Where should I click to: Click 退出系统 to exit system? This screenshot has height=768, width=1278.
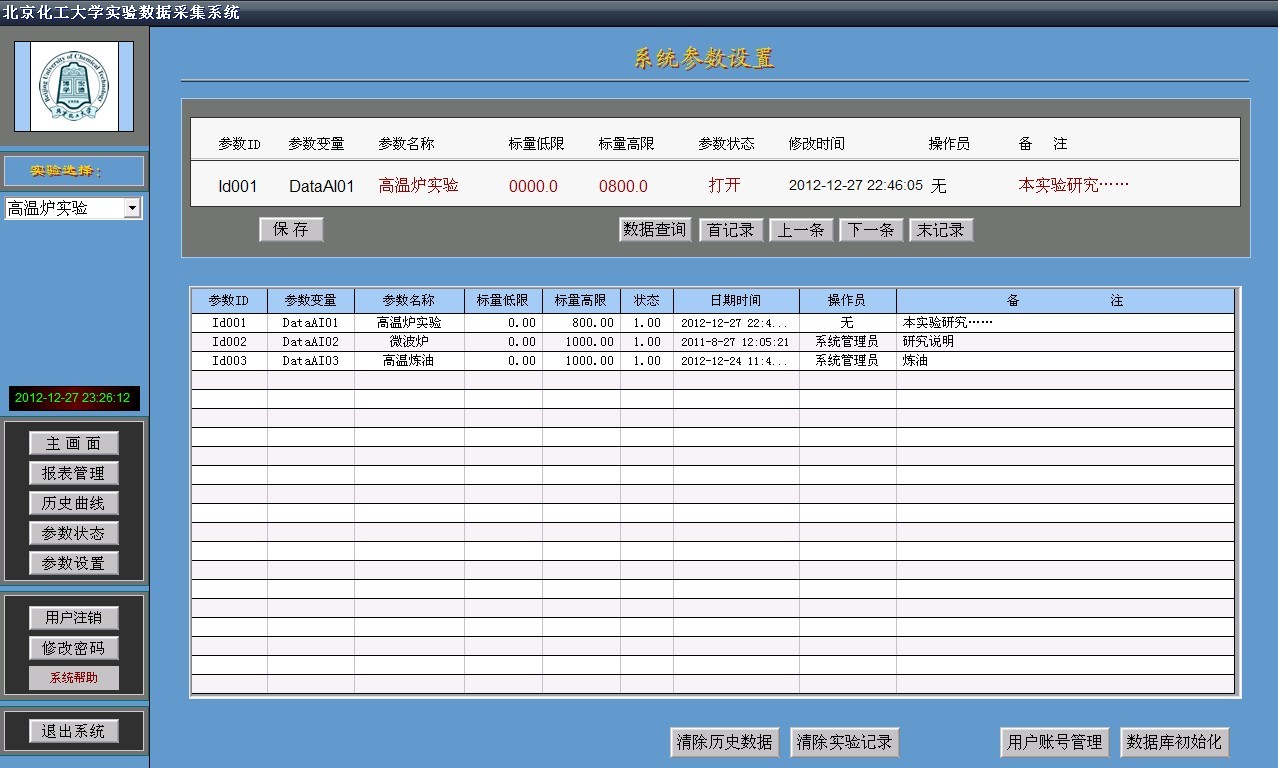(73, 731)
